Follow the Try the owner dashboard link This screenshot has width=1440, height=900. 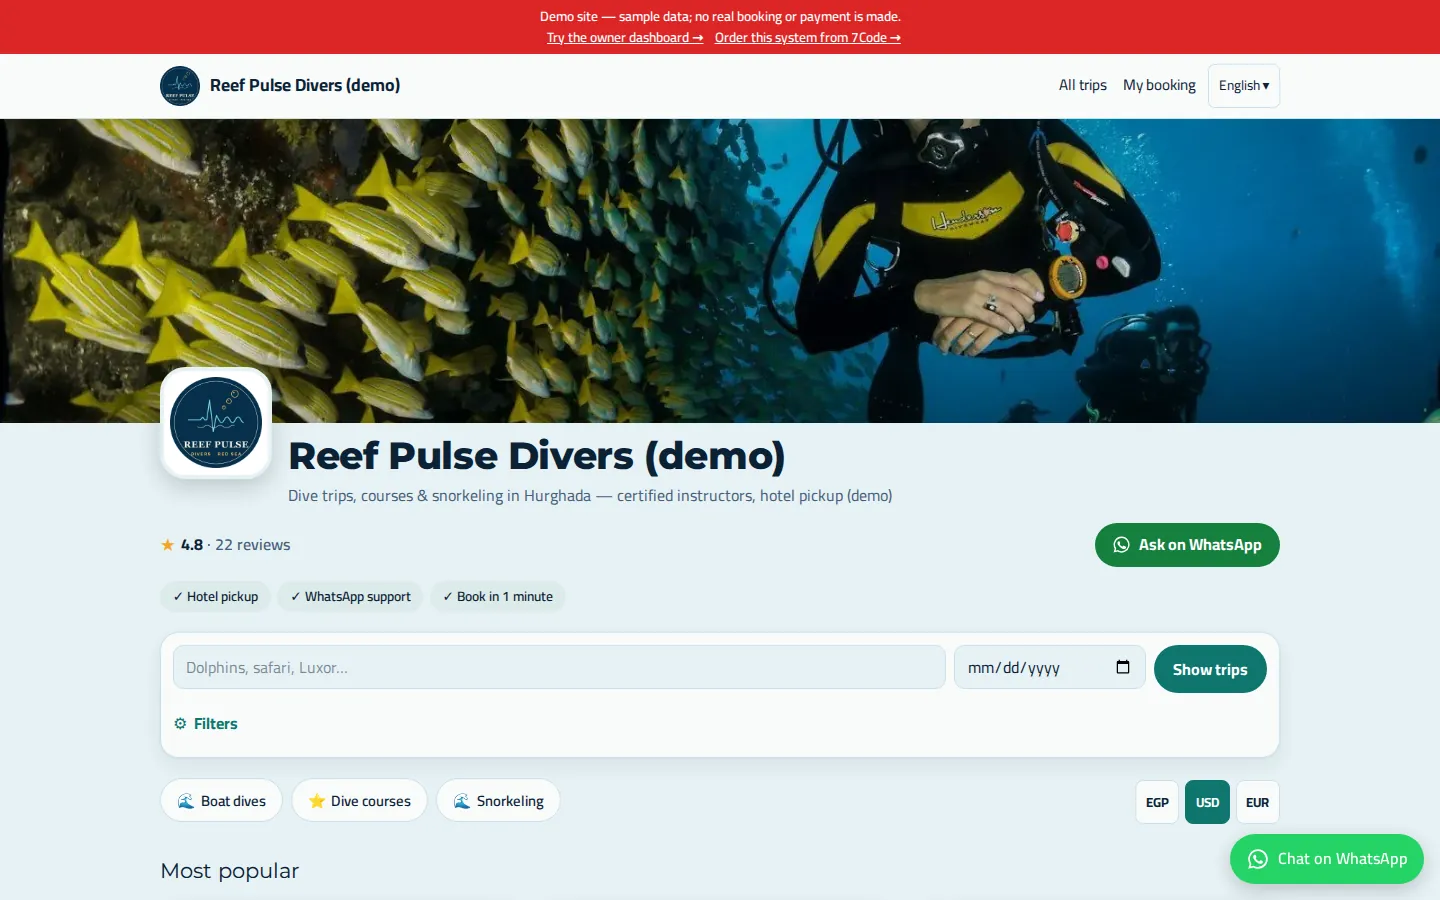[625, 38]
